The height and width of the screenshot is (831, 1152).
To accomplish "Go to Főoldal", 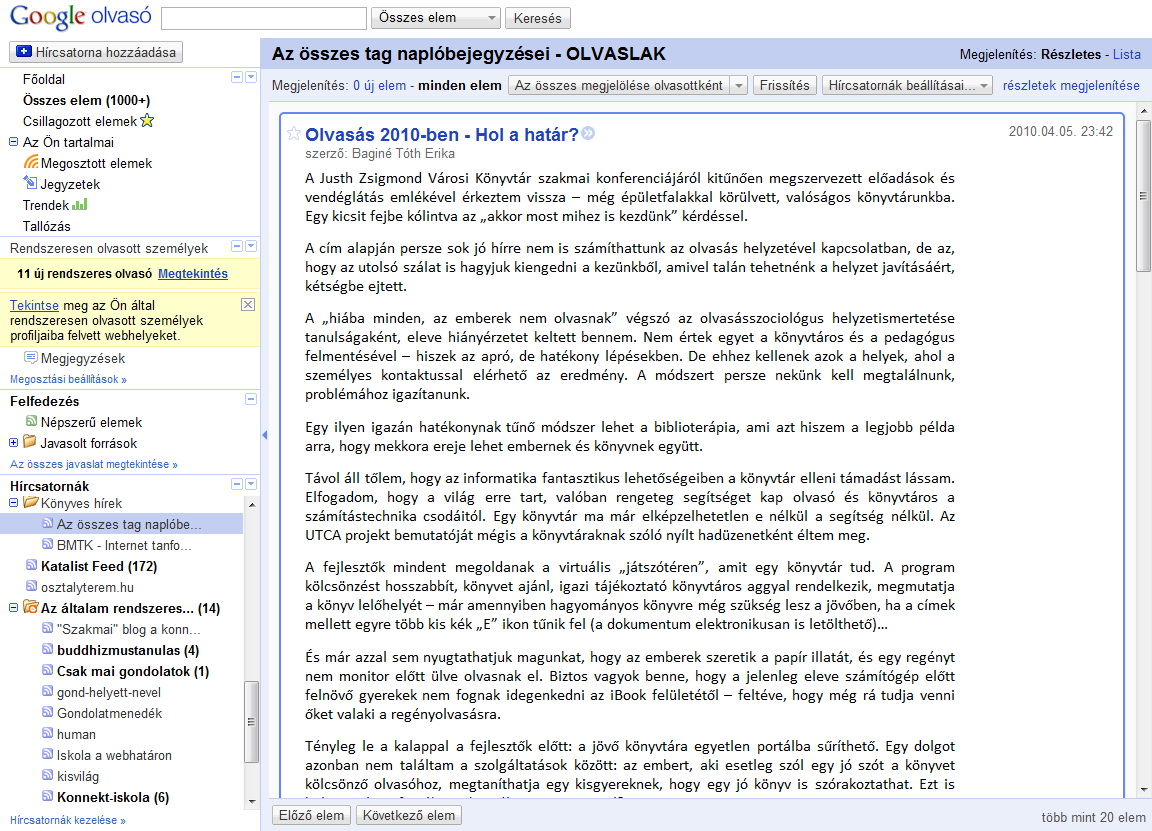I will [43, 79].
